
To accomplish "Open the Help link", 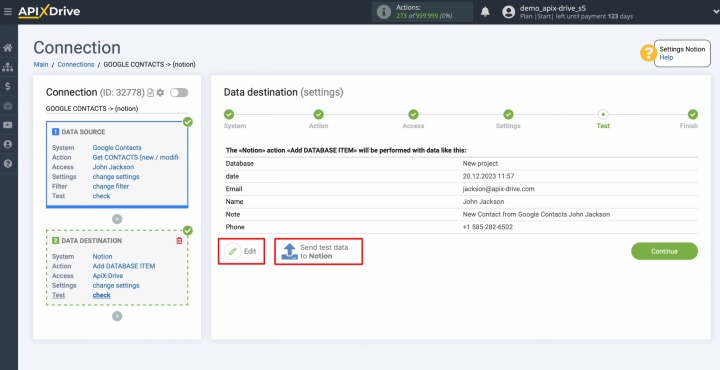I will tap(666, 57).
